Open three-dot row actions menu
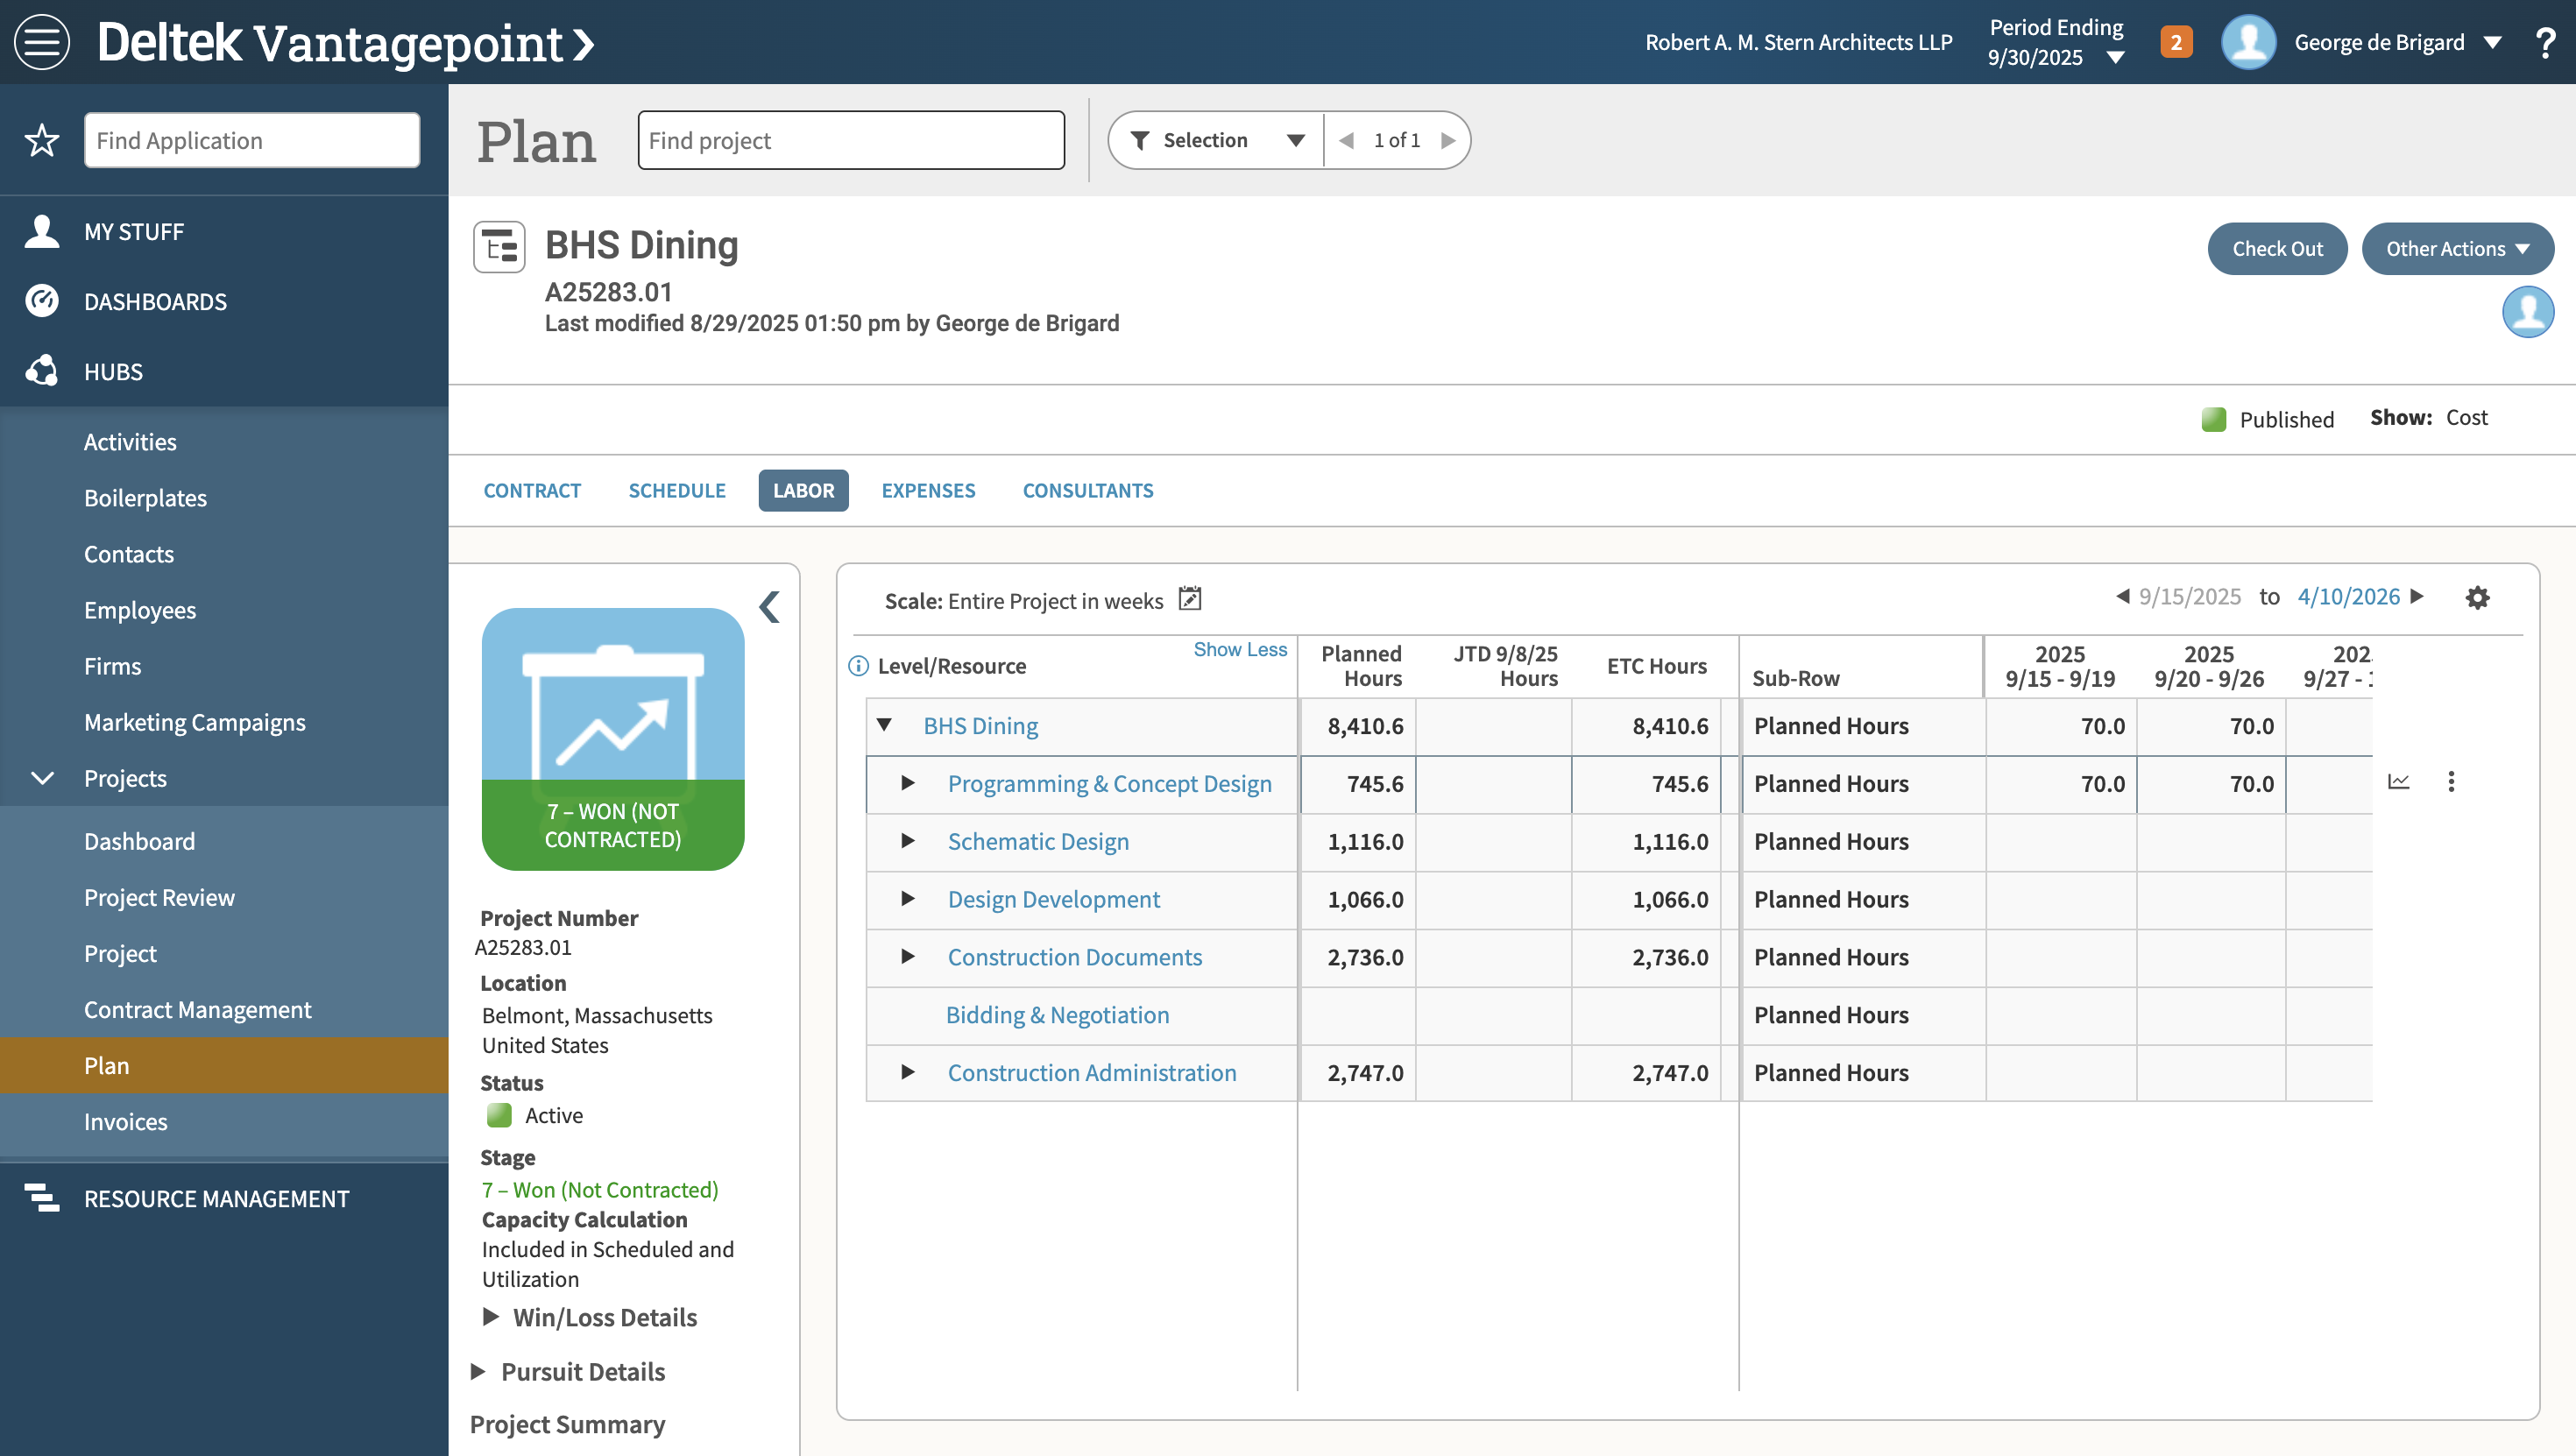This screenshot has width=2576, height=1456. 2450,782
